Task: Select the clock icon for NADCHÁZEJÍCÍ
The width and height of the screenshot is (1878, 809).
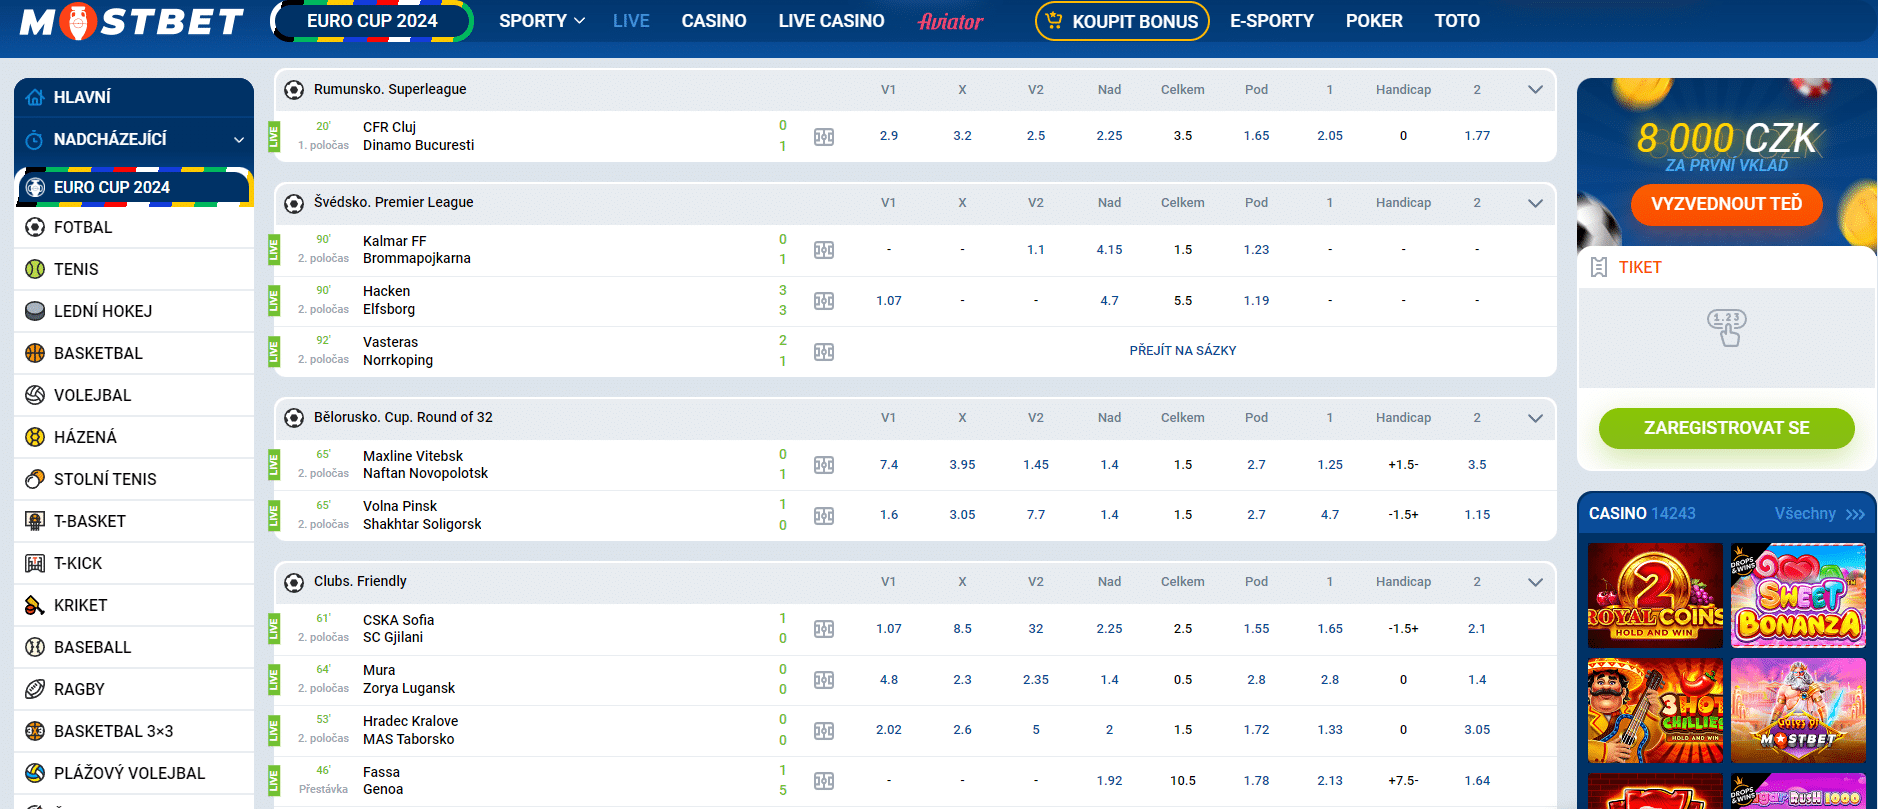Action: [35, 139]
